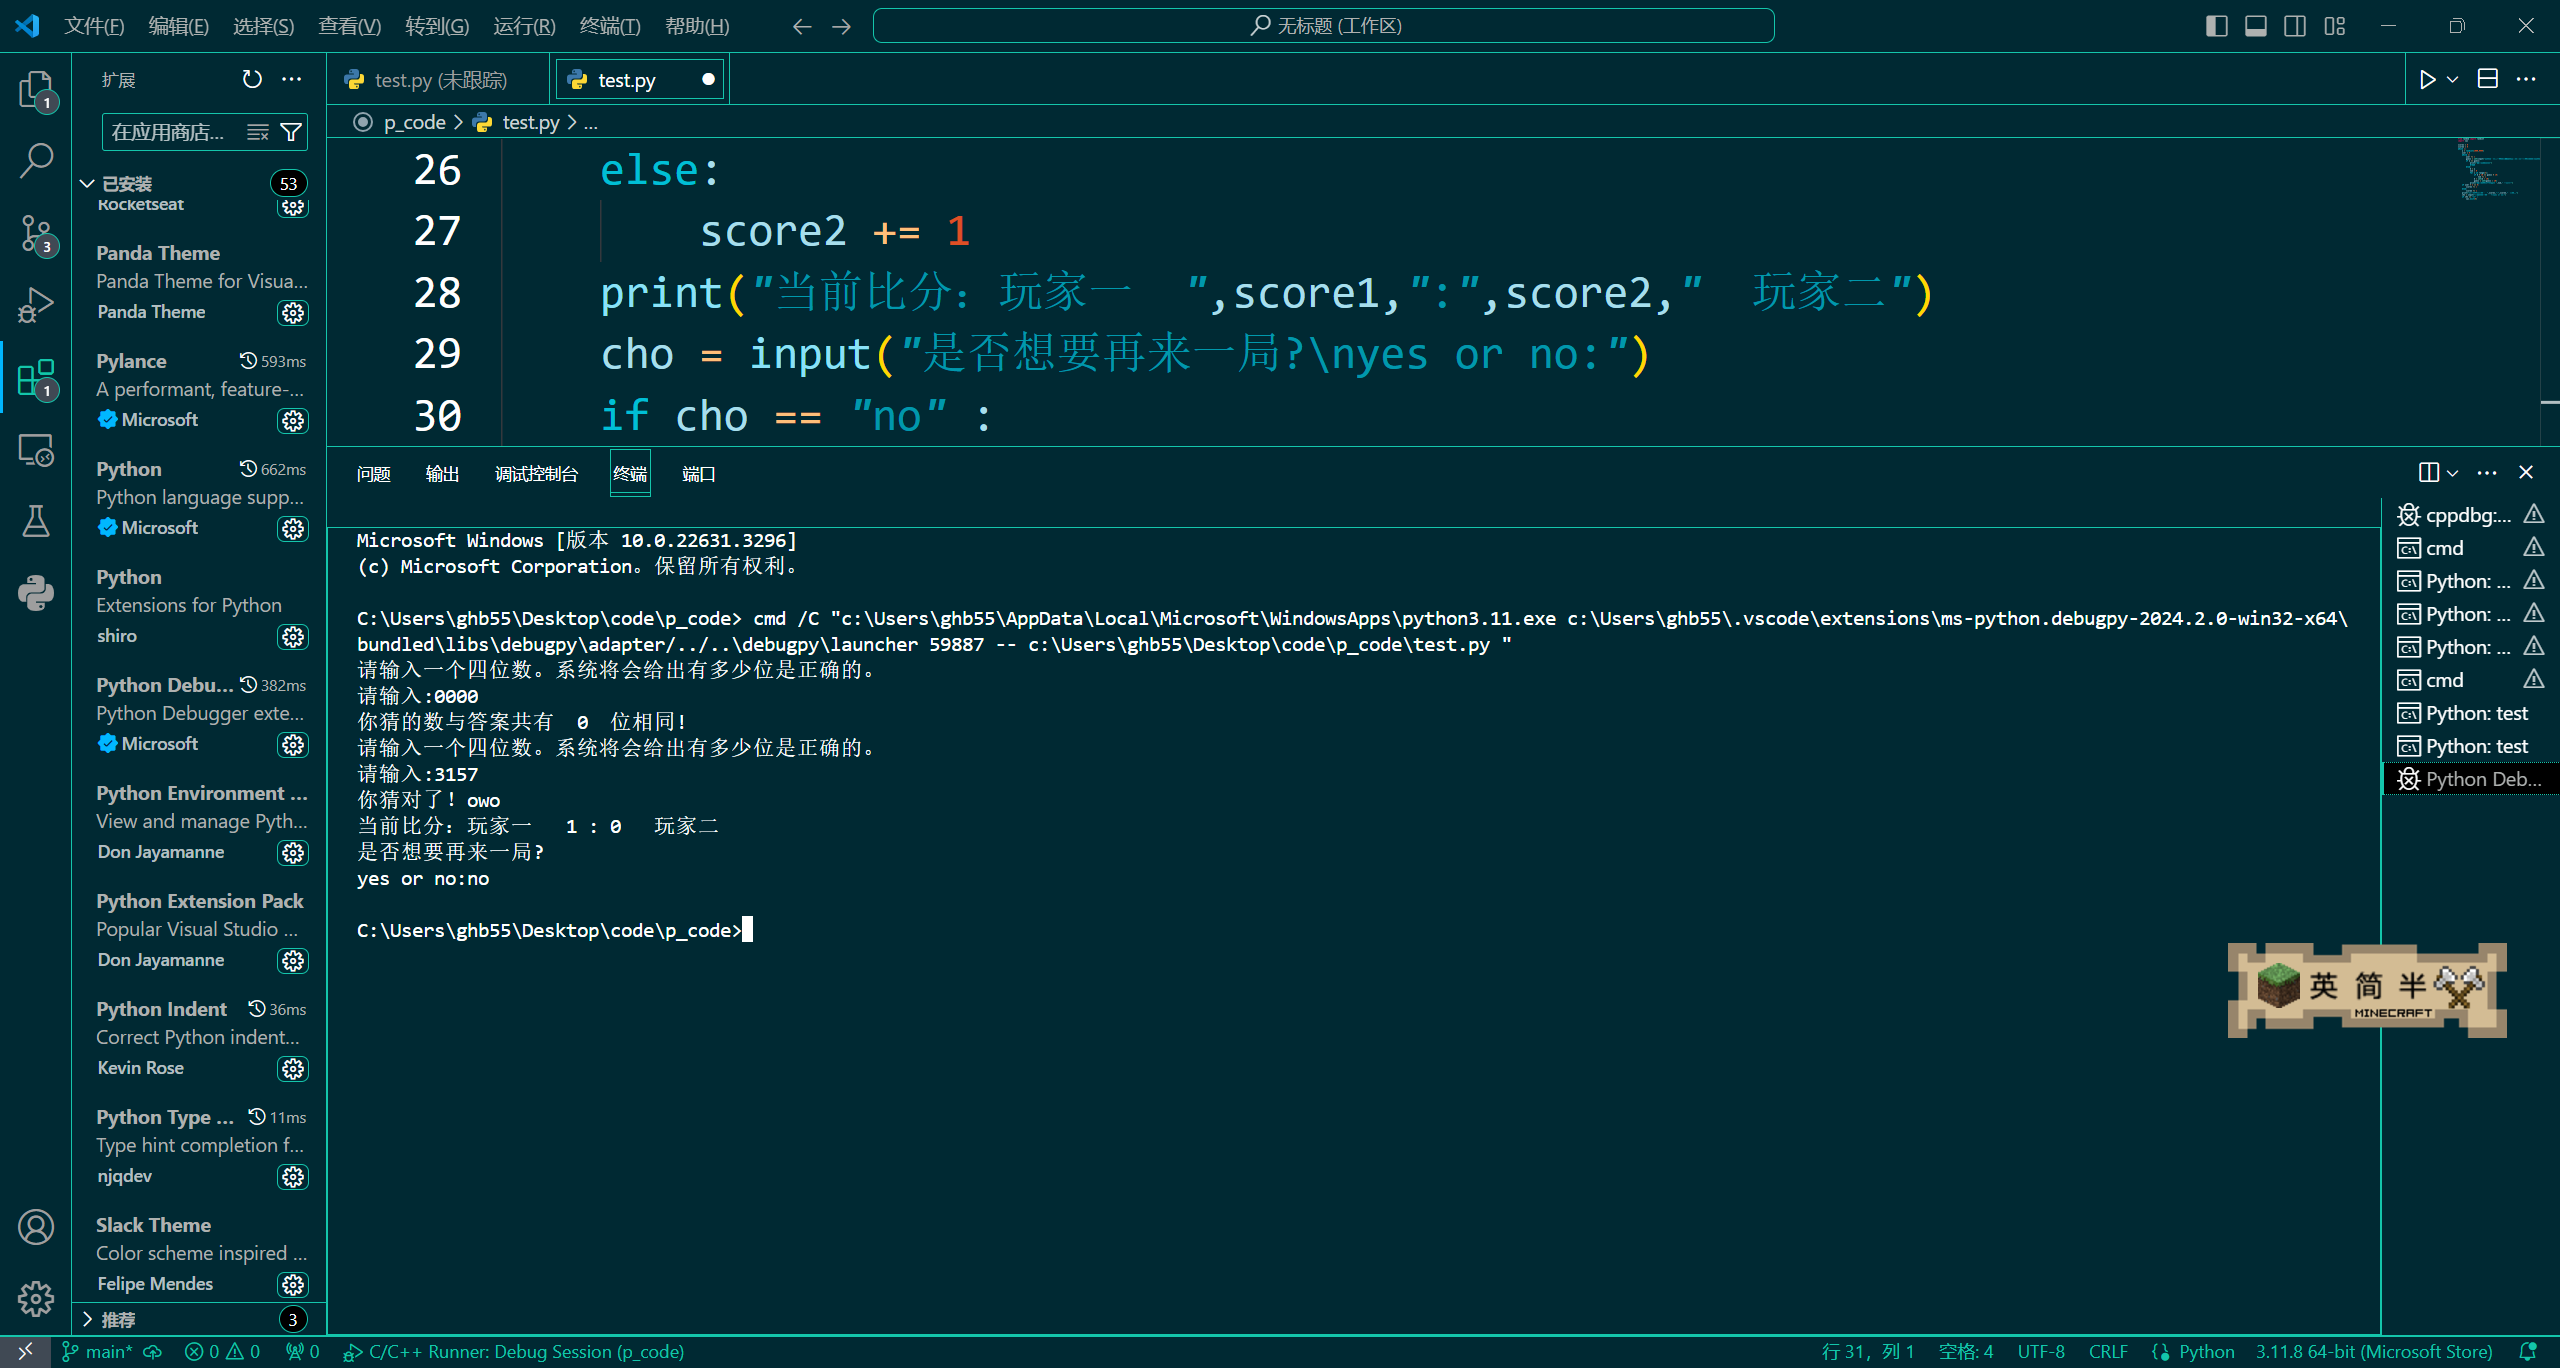Refresh the extensions list
The width and height of the screenshot is (2560, 1368).
(252, 79)
